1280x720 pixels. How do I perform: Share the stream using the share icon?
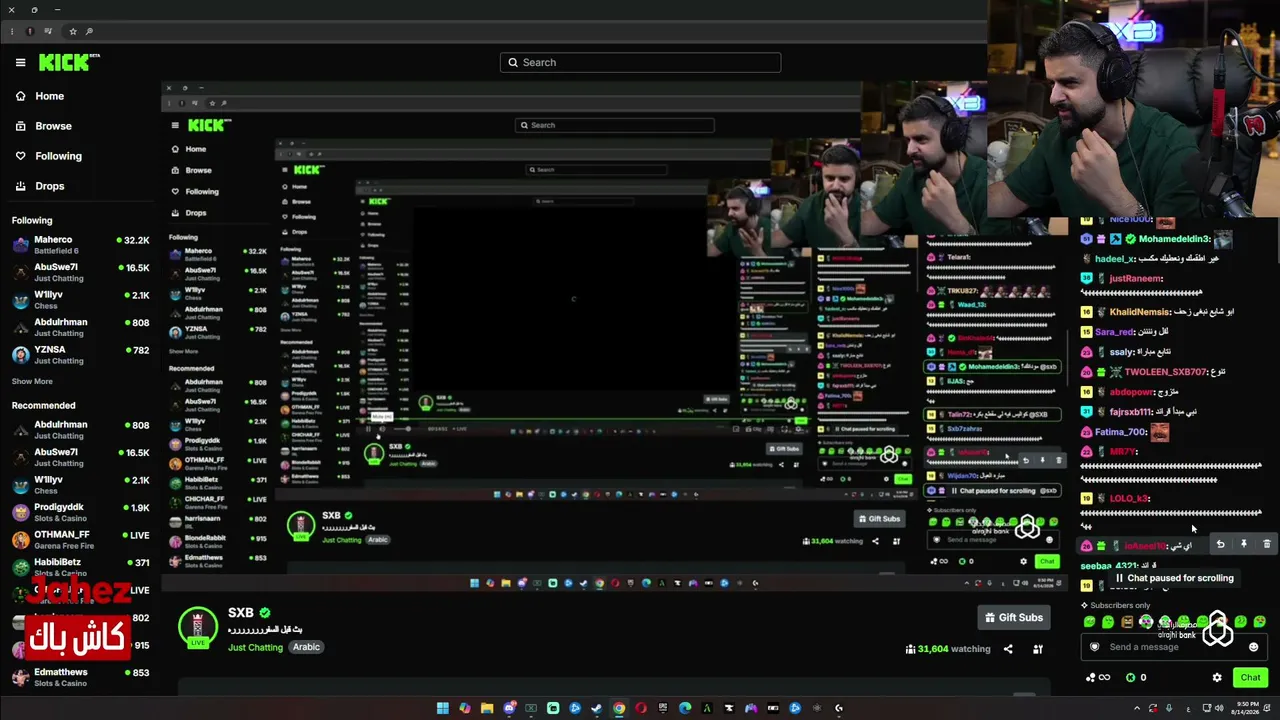(x=1008, y=649)
